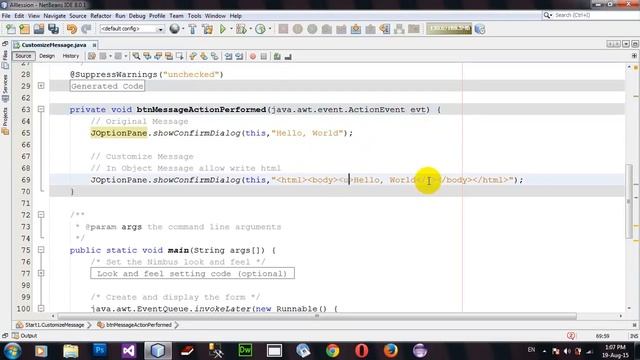Click the Profile Project icon
The width and height of the screenshot is (640, 360).
(260, 29)
